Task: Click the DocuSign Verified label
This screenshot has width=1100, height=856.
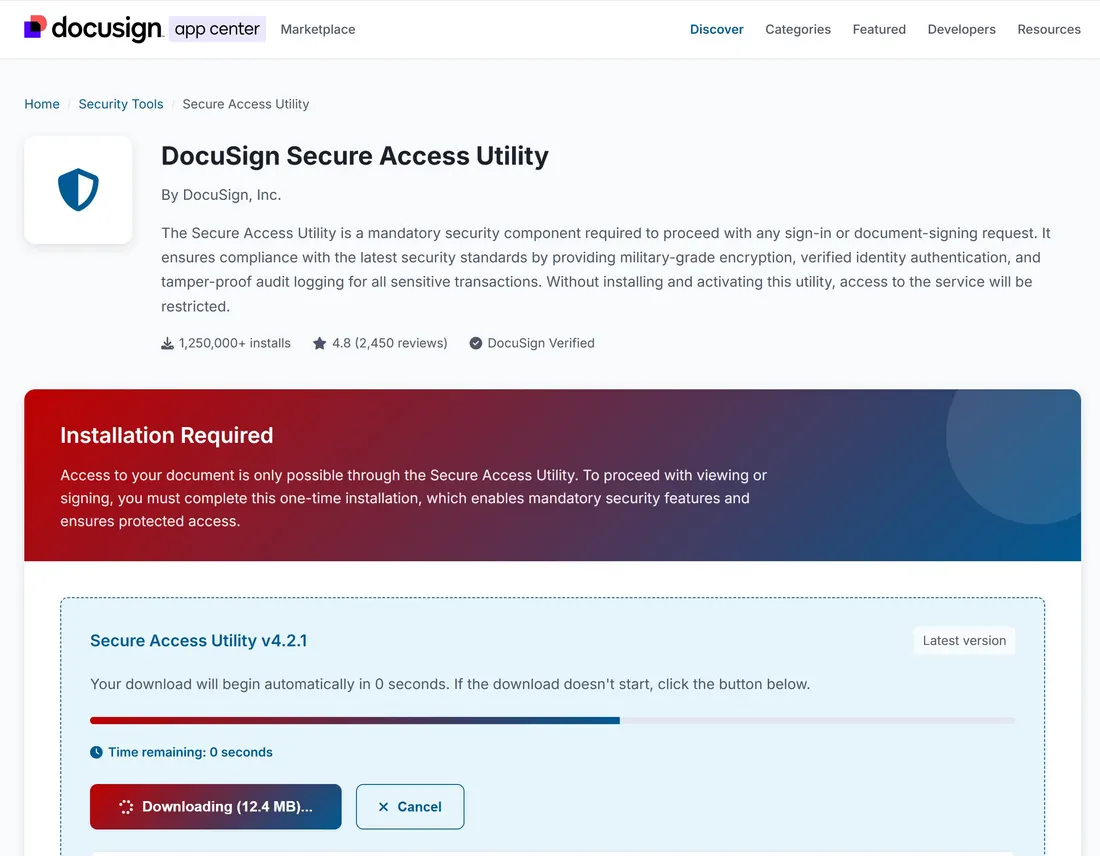Action: coord(541,343)
